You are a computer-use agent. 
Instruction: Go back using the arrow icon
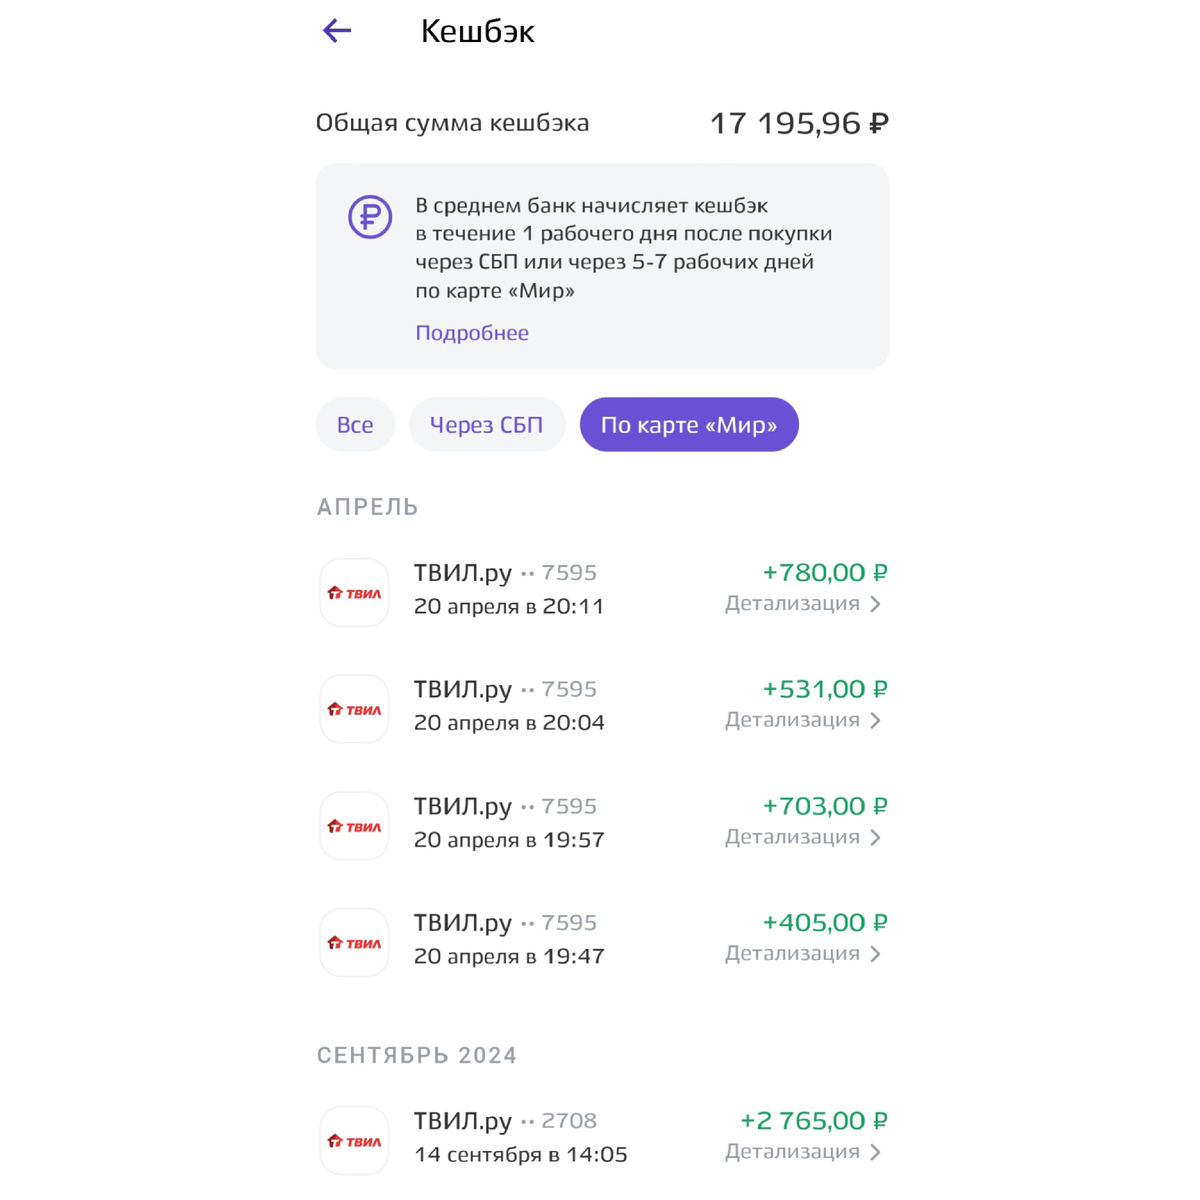(338, 31)
